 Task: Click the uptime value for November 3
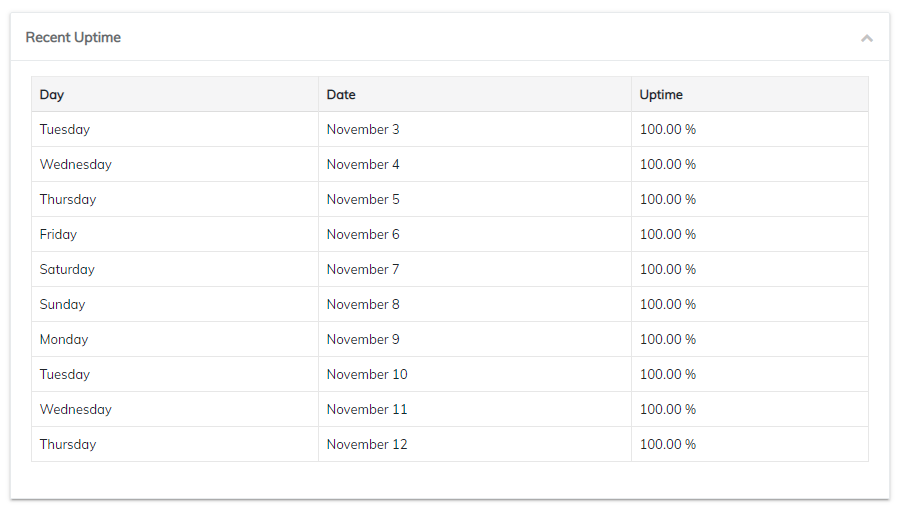tap(668, 130)
